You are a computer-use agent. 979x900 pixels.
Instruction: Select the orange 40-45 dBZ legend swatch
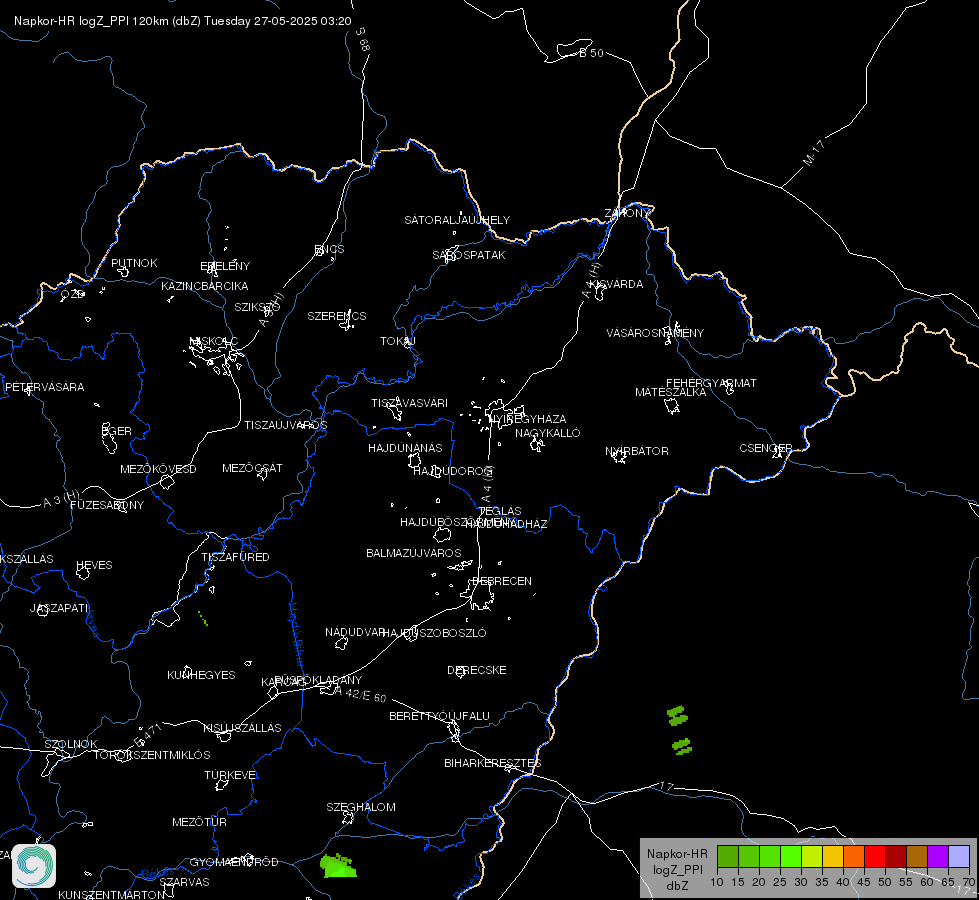[854, 857]
